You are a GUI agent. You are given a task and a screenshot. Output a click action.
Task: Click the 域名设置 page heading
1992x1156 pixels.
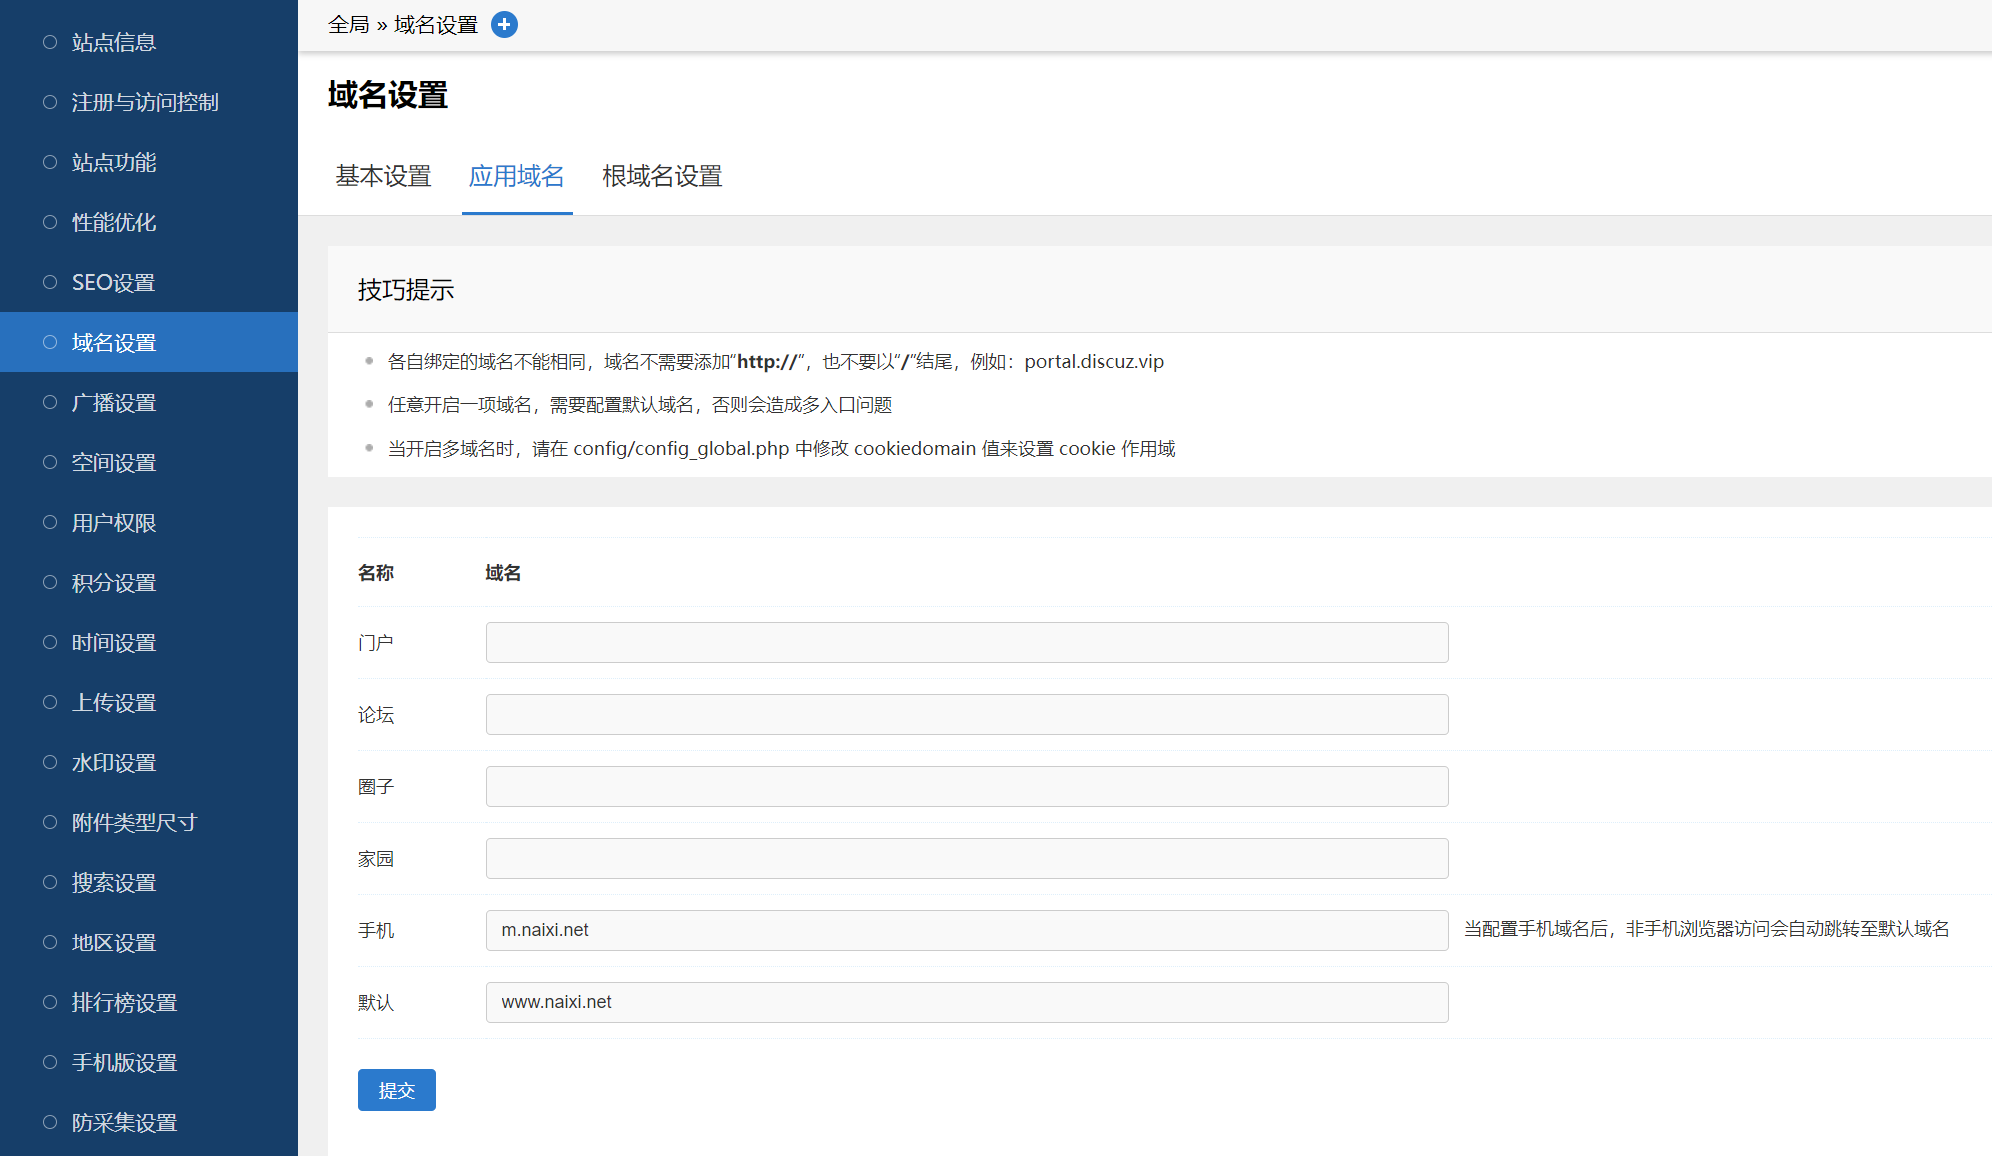click(x=388, y=95)
